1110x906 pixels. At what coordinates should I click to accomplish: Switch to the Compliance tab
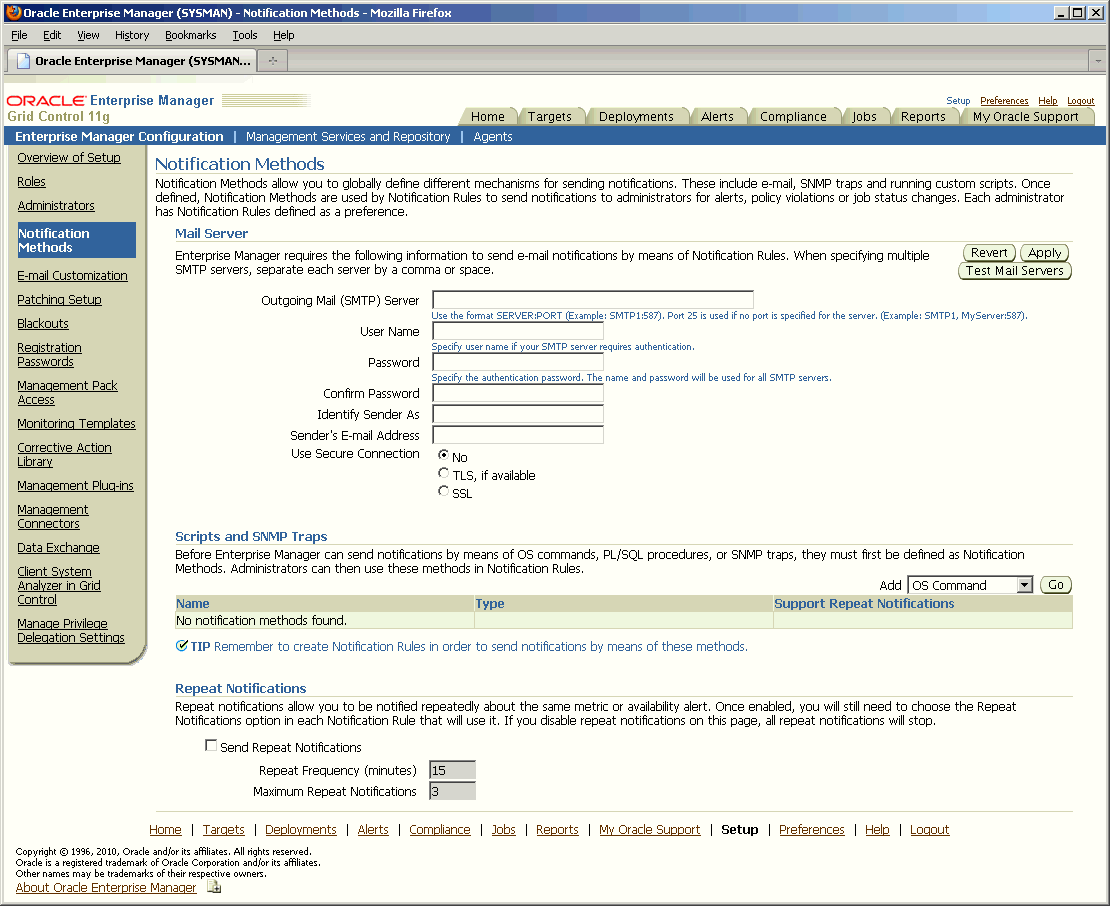pos(793,117)
